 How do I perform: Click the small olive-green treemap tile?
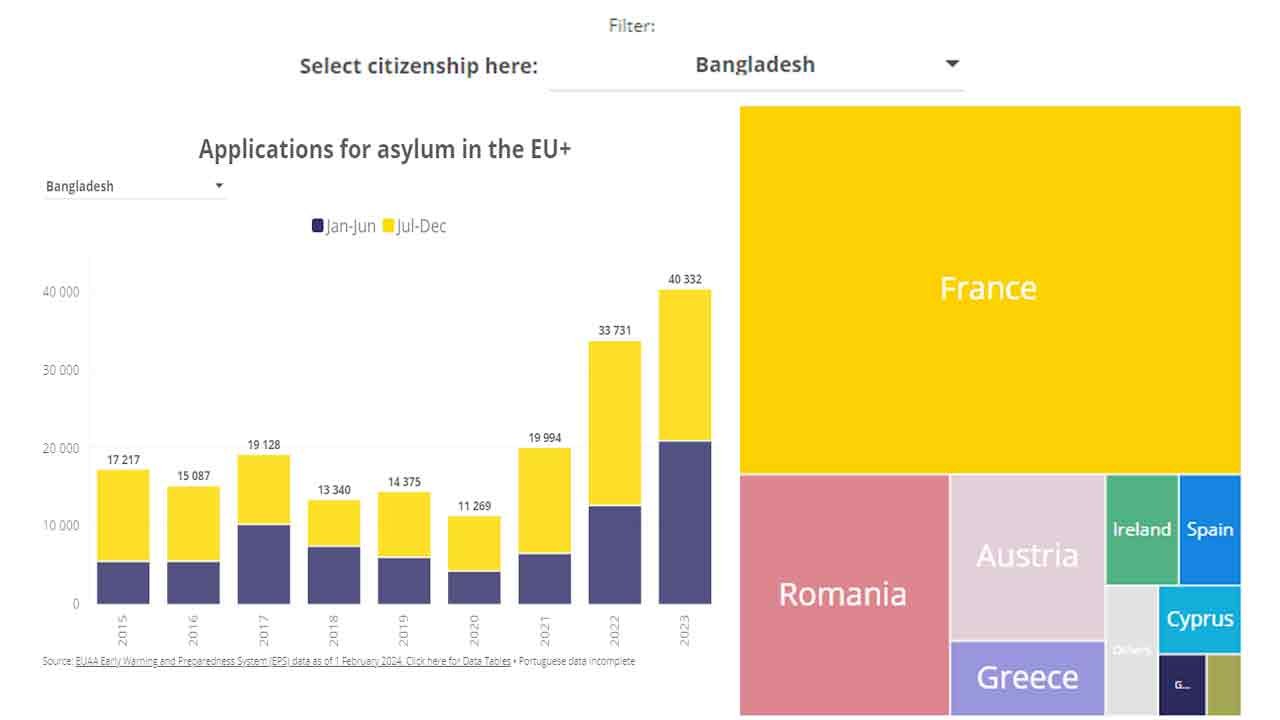(1224, 685)
